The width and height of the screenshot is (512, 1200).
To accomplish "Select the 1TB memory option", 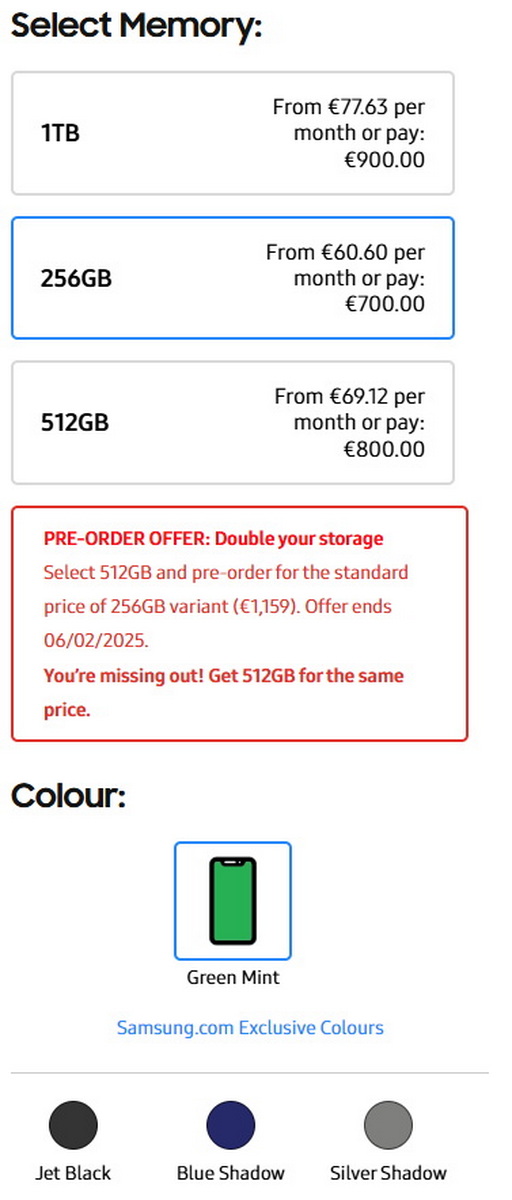I will click(233, 133).
